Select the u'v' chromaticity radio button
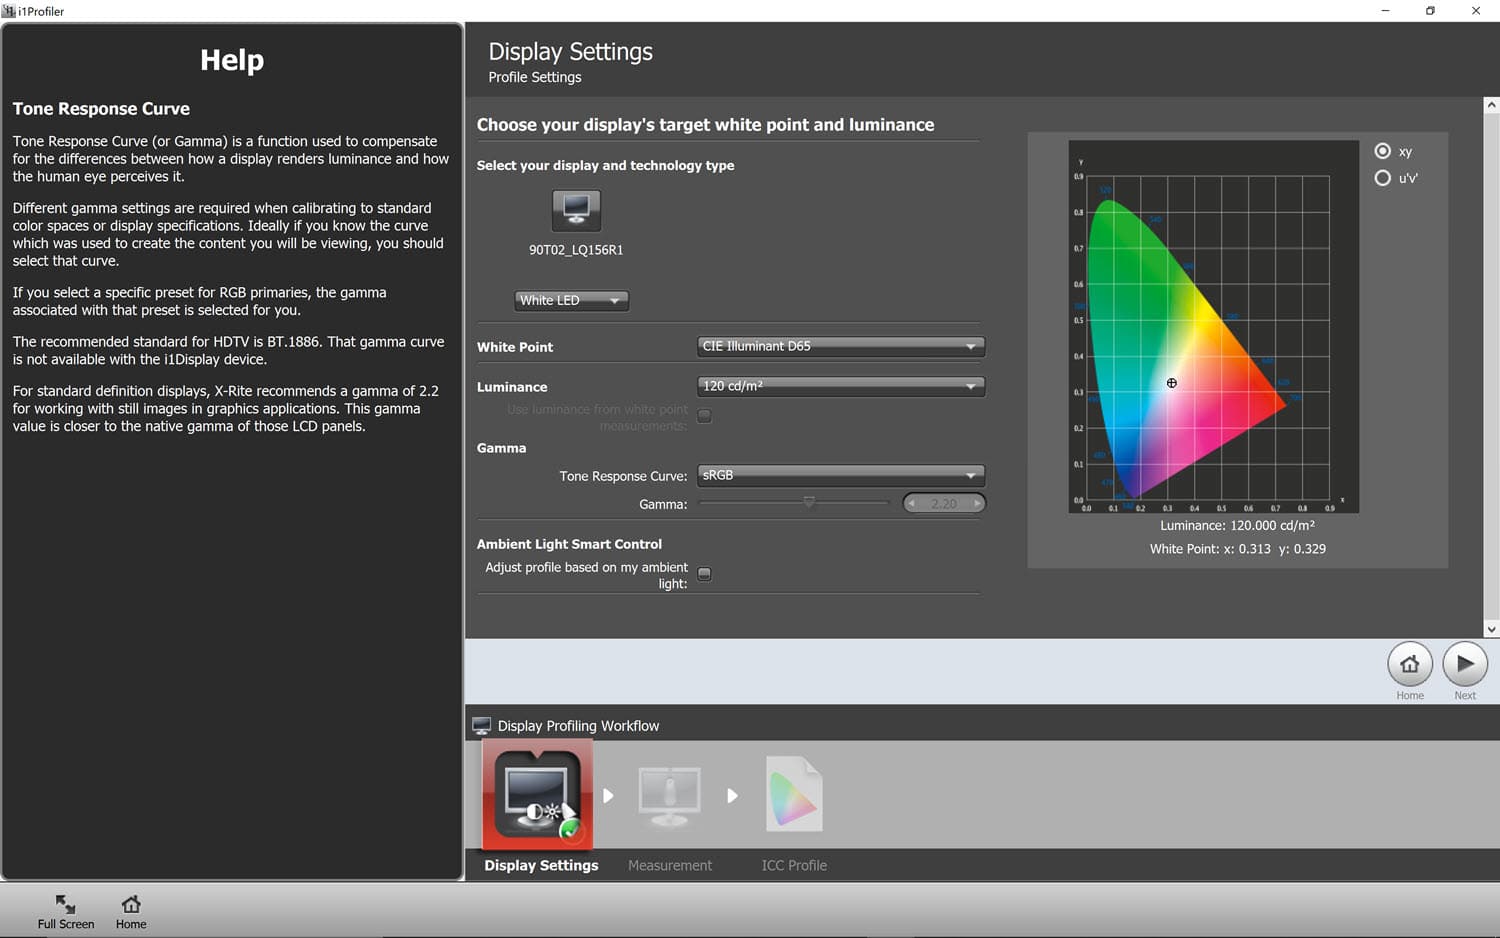Image resolution: width=1500 pixels, height=938 pixels. (x=1383, y=178)
